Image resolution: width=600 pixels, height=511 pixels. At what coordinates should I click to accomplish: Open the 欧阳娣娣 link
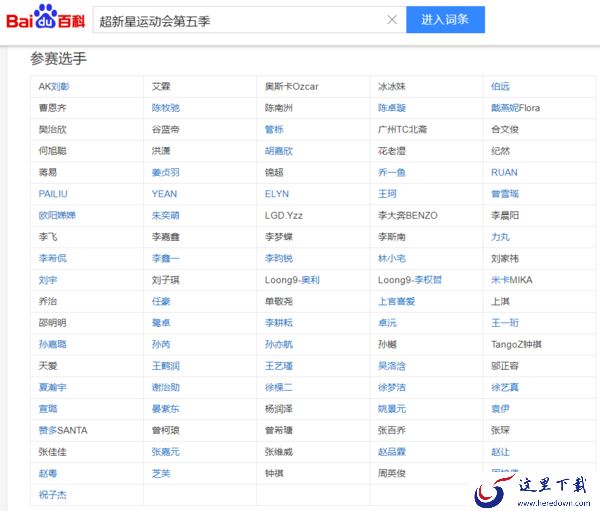coord(57,215)
